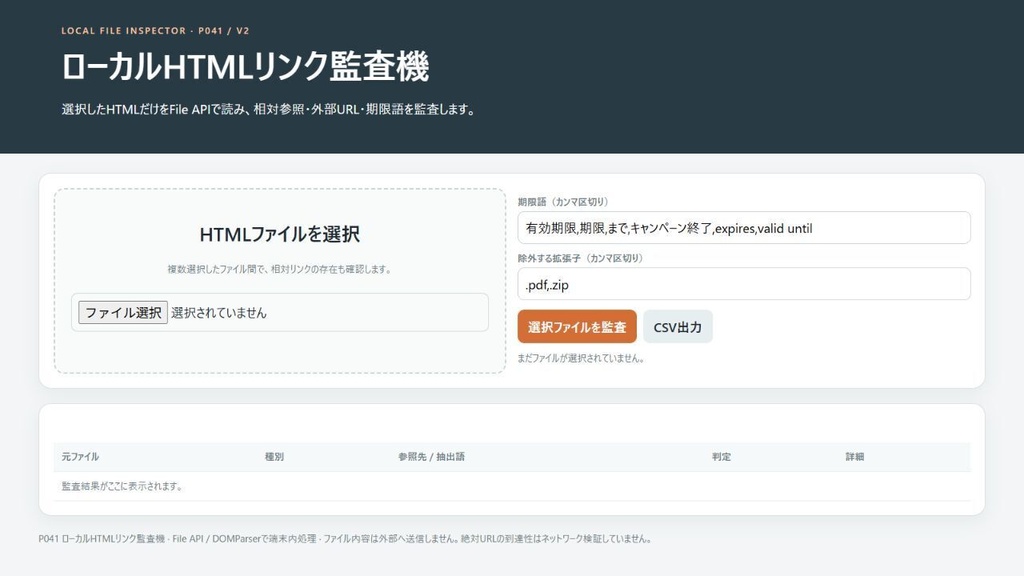1024x576 pixels.
Task: Click the footer P041 privacy note
Action: click(x=345, y=539)
